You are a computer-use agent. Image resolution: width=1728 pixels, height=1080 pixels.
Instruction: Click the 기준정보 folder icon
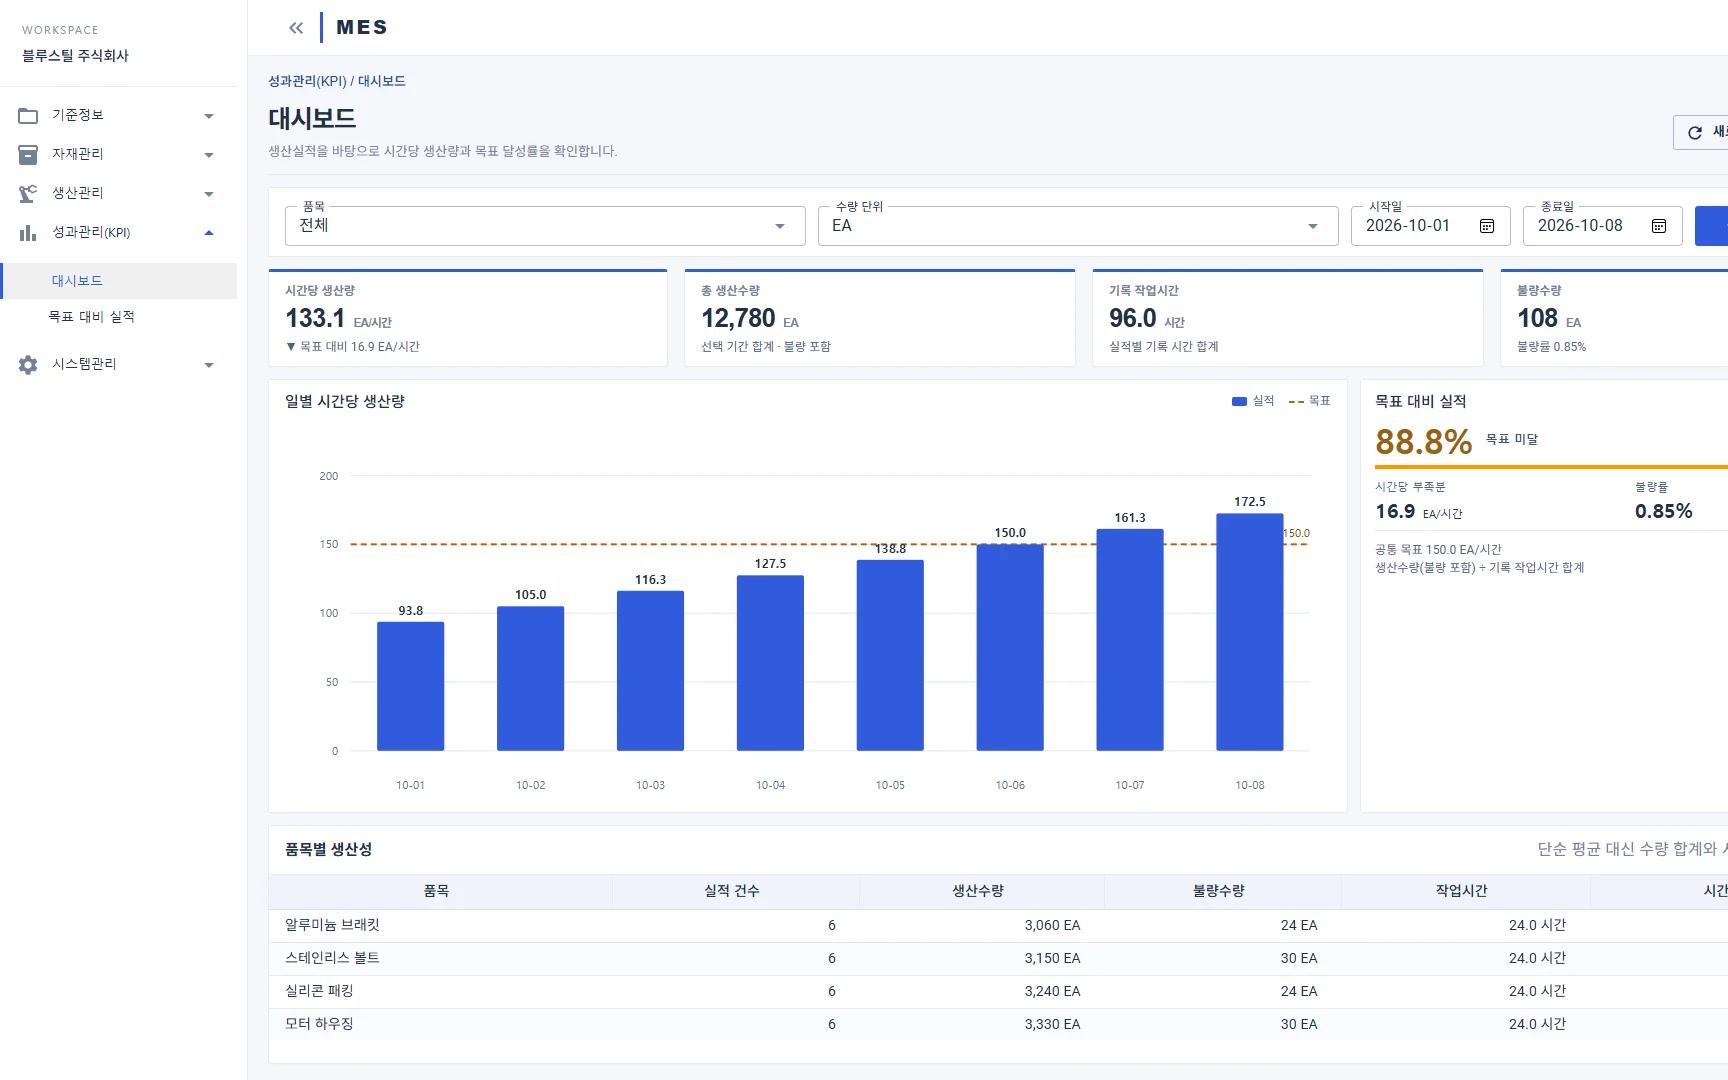pyautogui.click(x=28, y=116)
